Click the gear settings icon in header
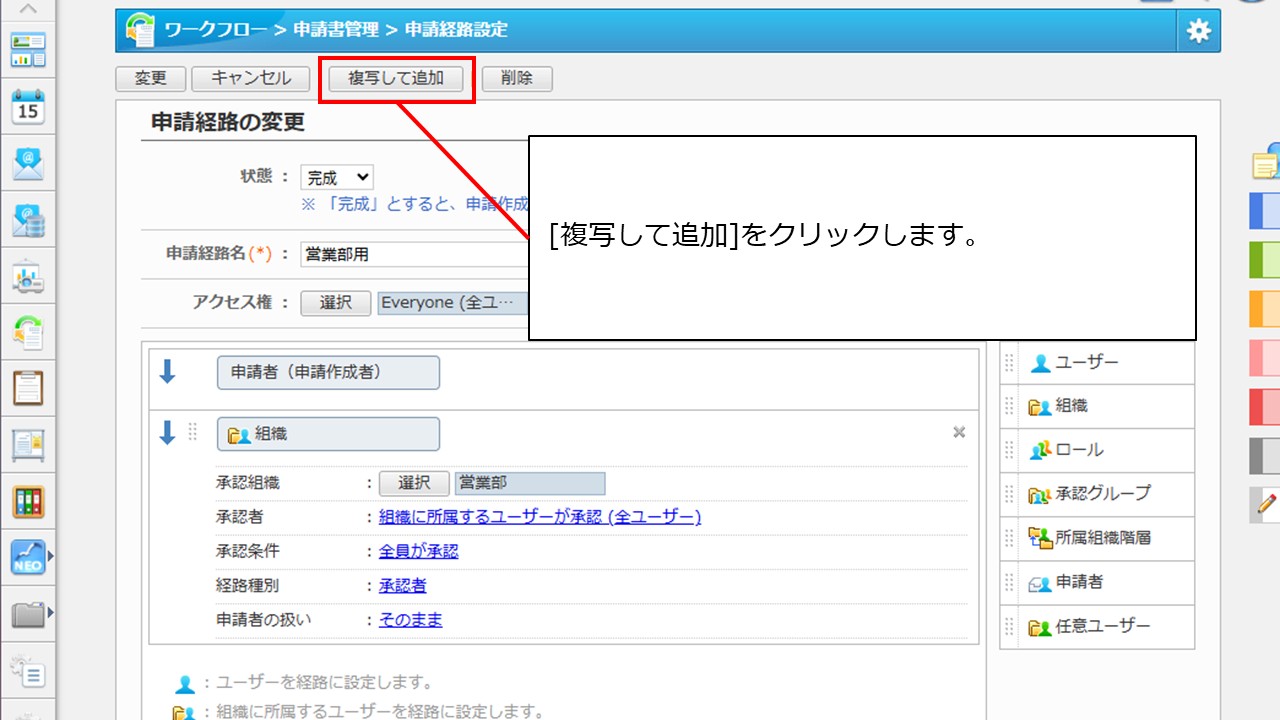Screen dimensions: 1280x720 (x=1198, y=31)
